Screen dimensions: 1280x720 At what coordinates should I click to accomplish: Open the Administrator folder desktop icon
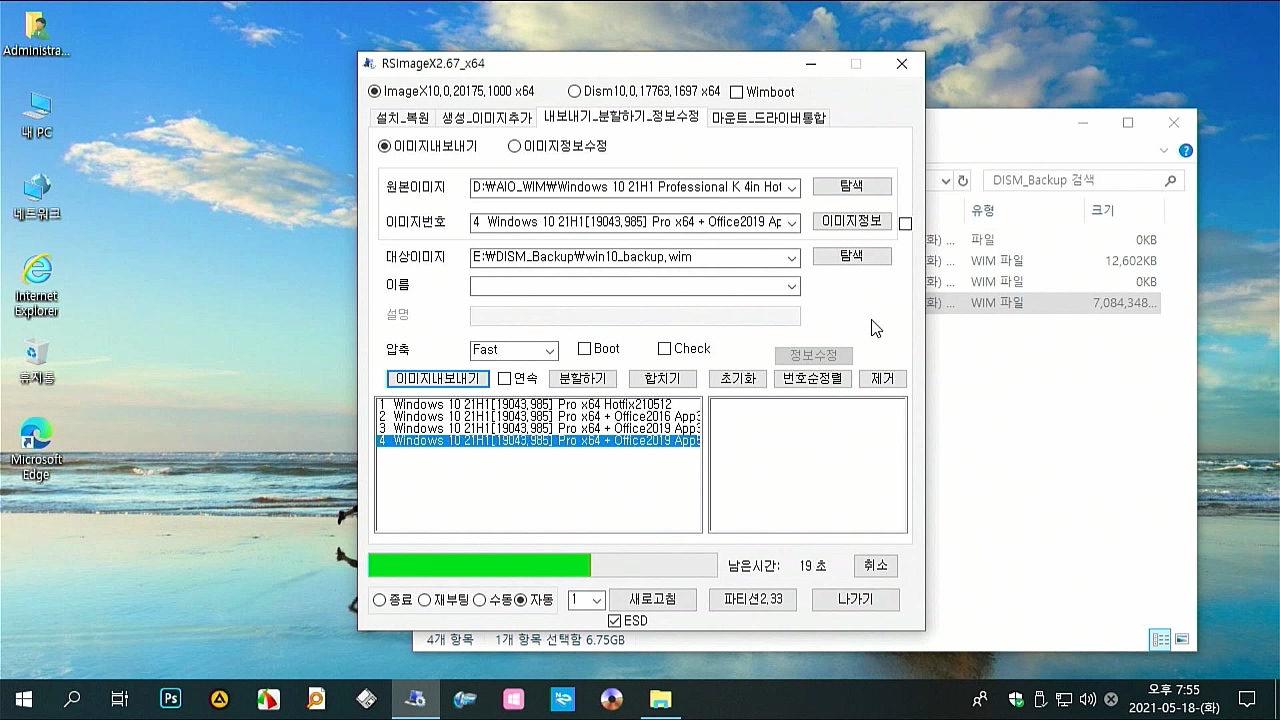[x=36, y=34]
